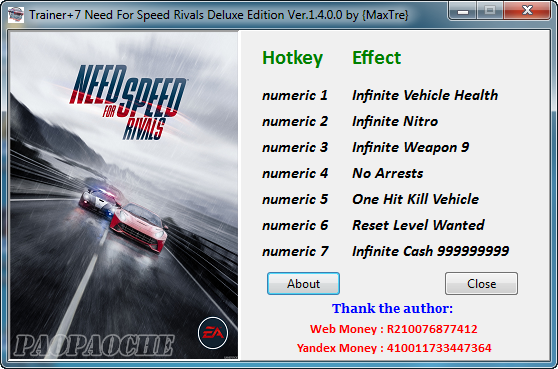558x369 pixels.
Task: Close the window with title bar X
Action: [527, 11]
